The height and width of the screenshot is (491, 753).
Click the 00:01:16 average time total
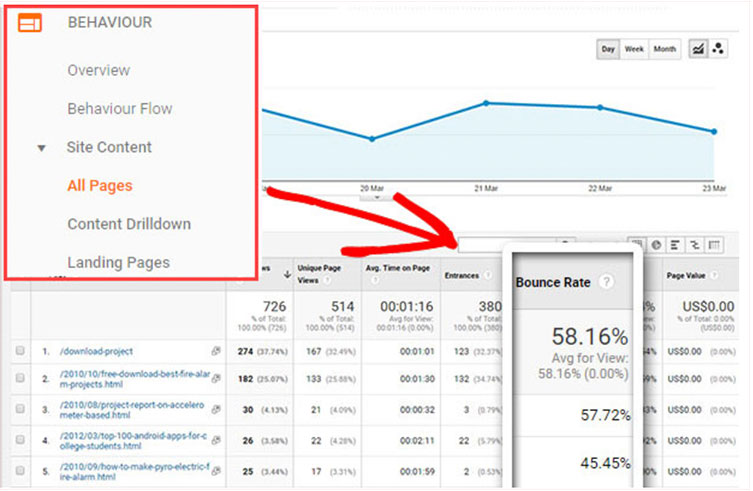coord(406,306)
